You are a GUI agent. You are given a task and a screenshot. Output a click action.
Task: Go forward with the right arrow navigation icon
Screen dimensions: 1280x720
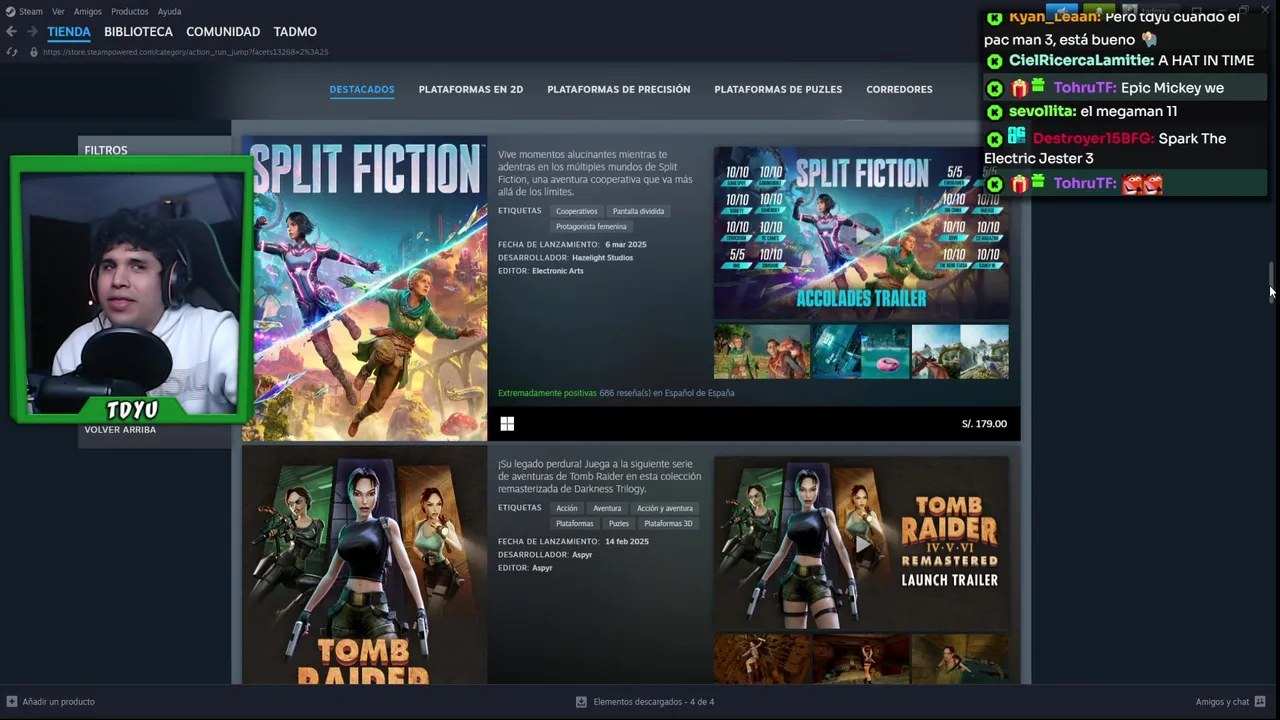pyautogui.click(x=32, y=32)
